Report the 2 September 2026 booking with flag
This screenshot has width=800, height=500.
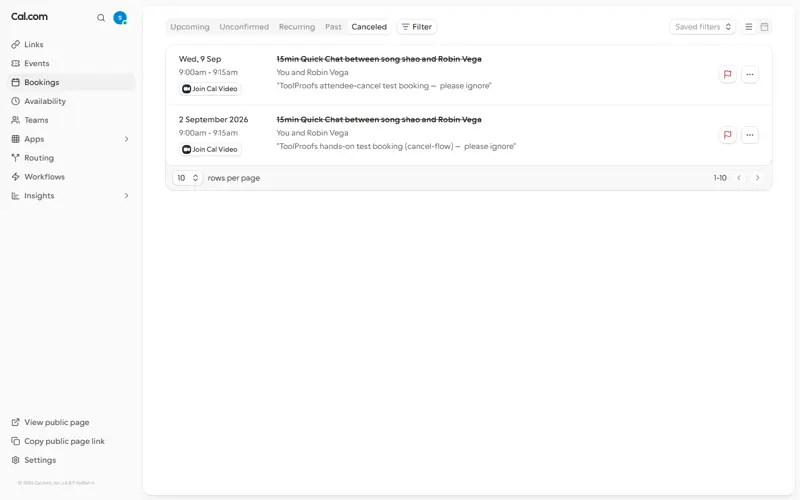point(728,135)
